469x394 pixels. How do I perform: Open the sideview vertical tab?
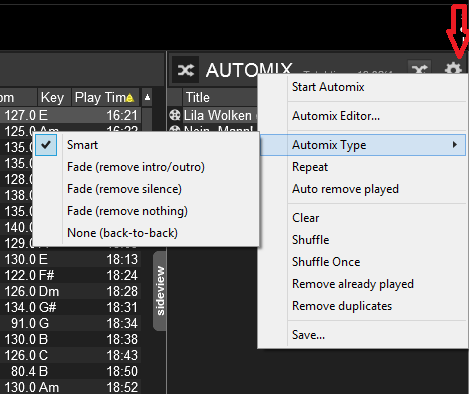tap(160, 291)
